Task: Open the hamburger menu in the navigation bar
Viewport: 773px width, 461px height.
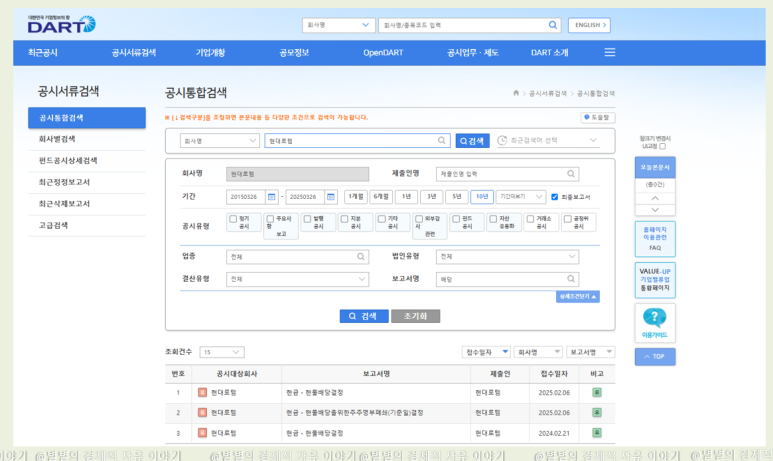Action: (x=610, y=52)
